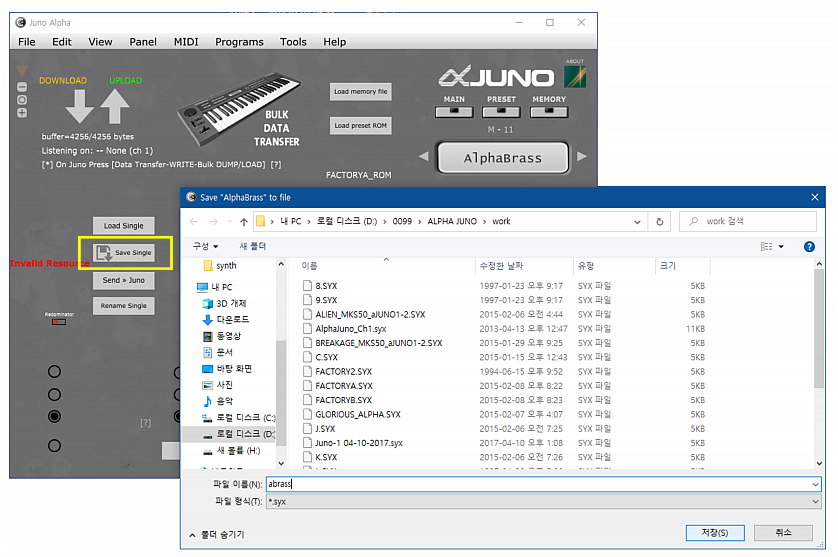This screenshot has height=557, width=838.
Task: Click the folder tree scrollbar
Action: [x=281, y=392]
